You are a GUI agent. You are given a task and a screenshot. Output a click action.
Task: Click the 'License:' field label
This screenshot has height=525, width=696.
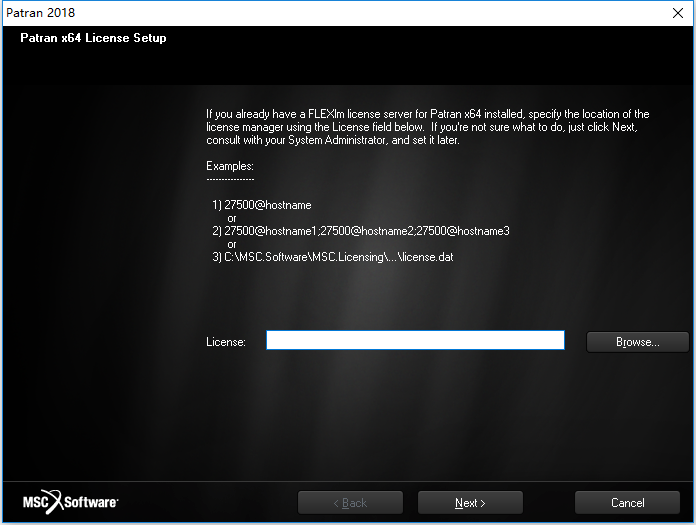(x=226, y=342)
